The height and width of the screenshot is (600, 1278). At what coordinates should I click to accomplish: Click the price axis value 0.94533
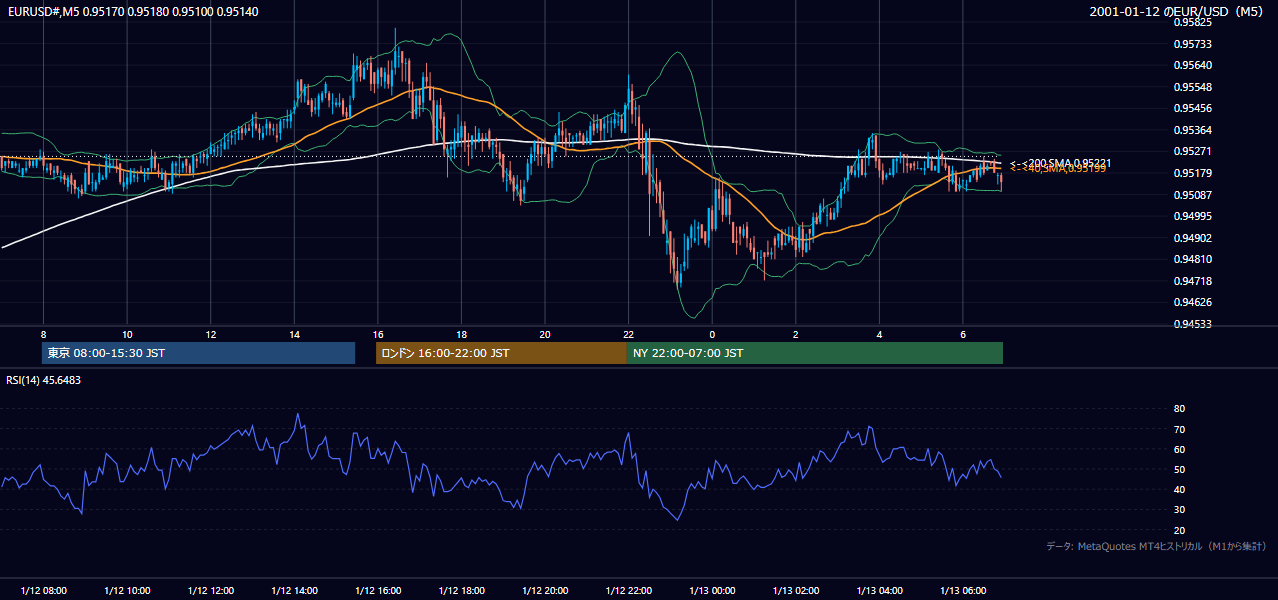point(1192,324)
